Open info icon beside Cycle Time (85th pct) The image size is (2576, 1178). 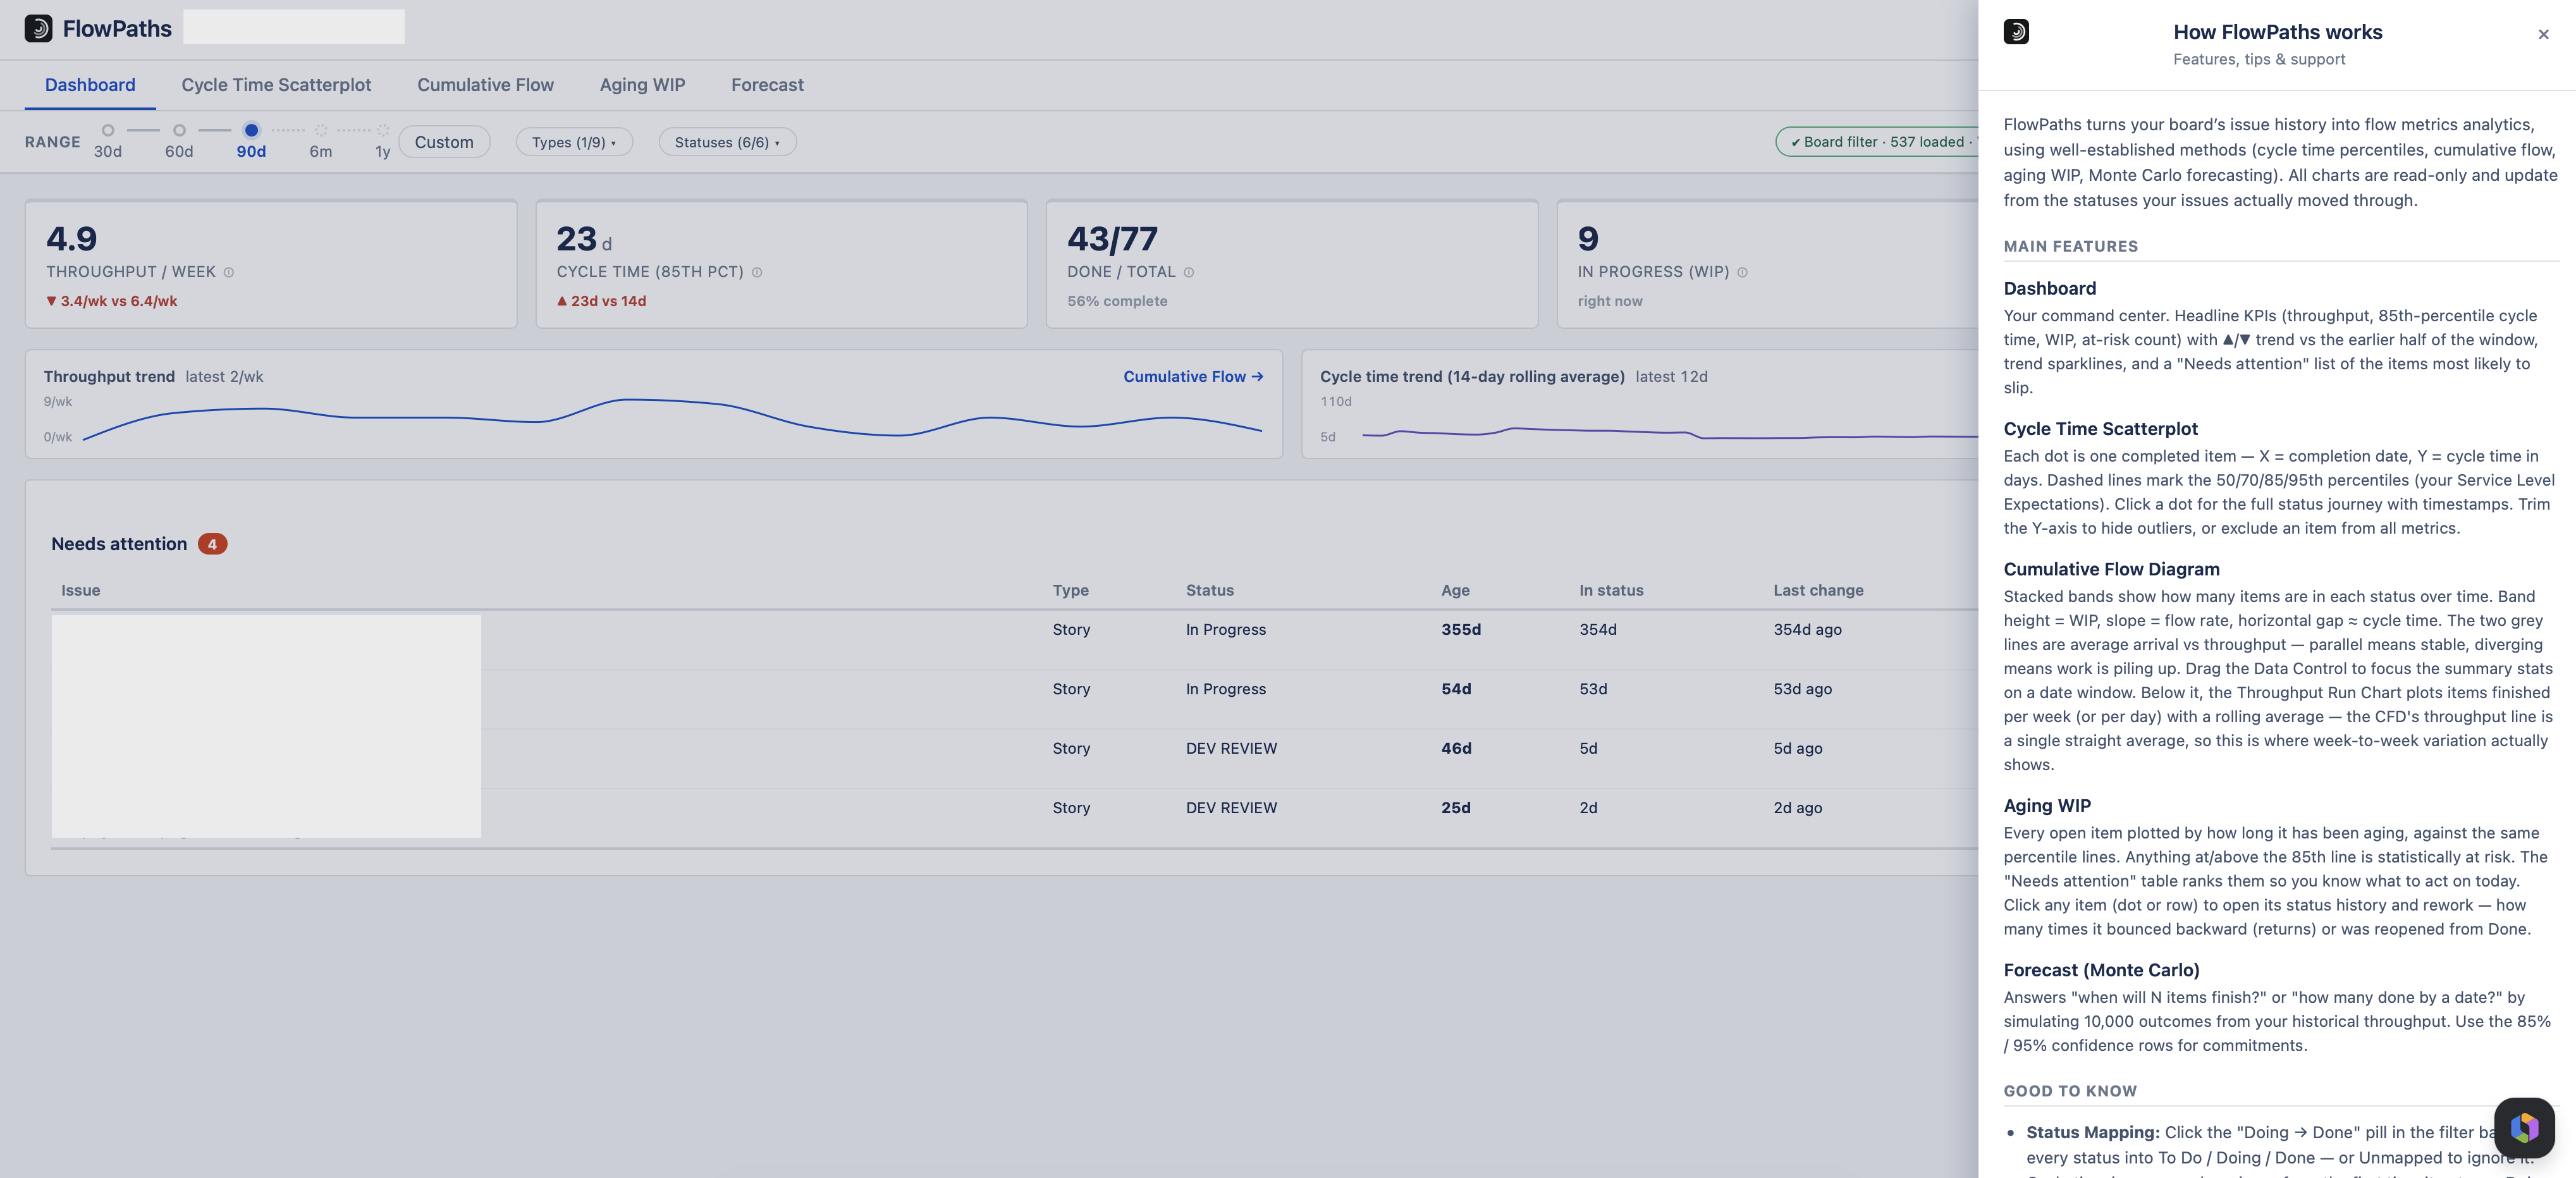[757, 272]
